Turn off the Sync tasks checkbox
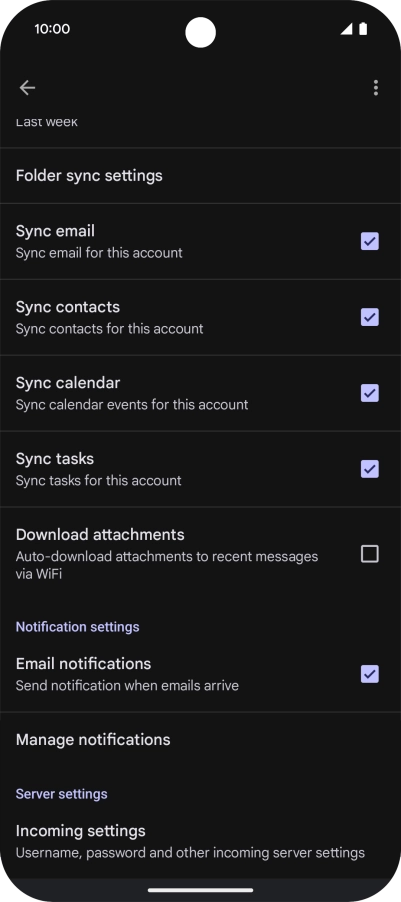The height and width of the screenshot is (902, 401). pyautogui.click(x=369, y=469)
